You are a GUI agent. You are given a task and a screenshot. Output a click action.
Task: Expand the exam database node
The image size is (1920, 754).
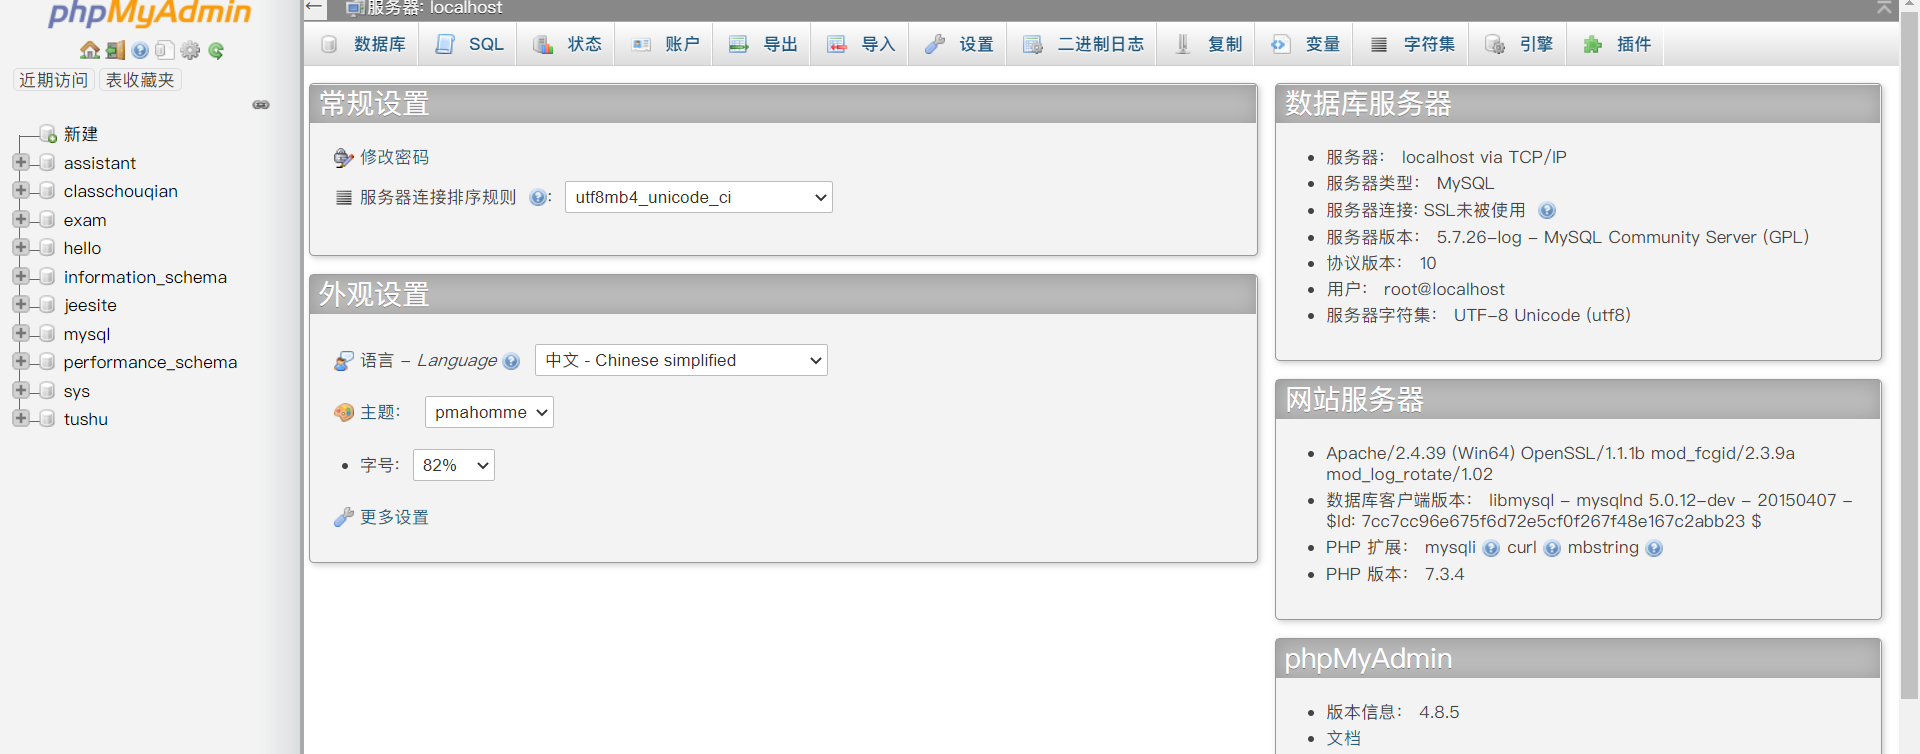pyautogui.click(x=20, y=219)
